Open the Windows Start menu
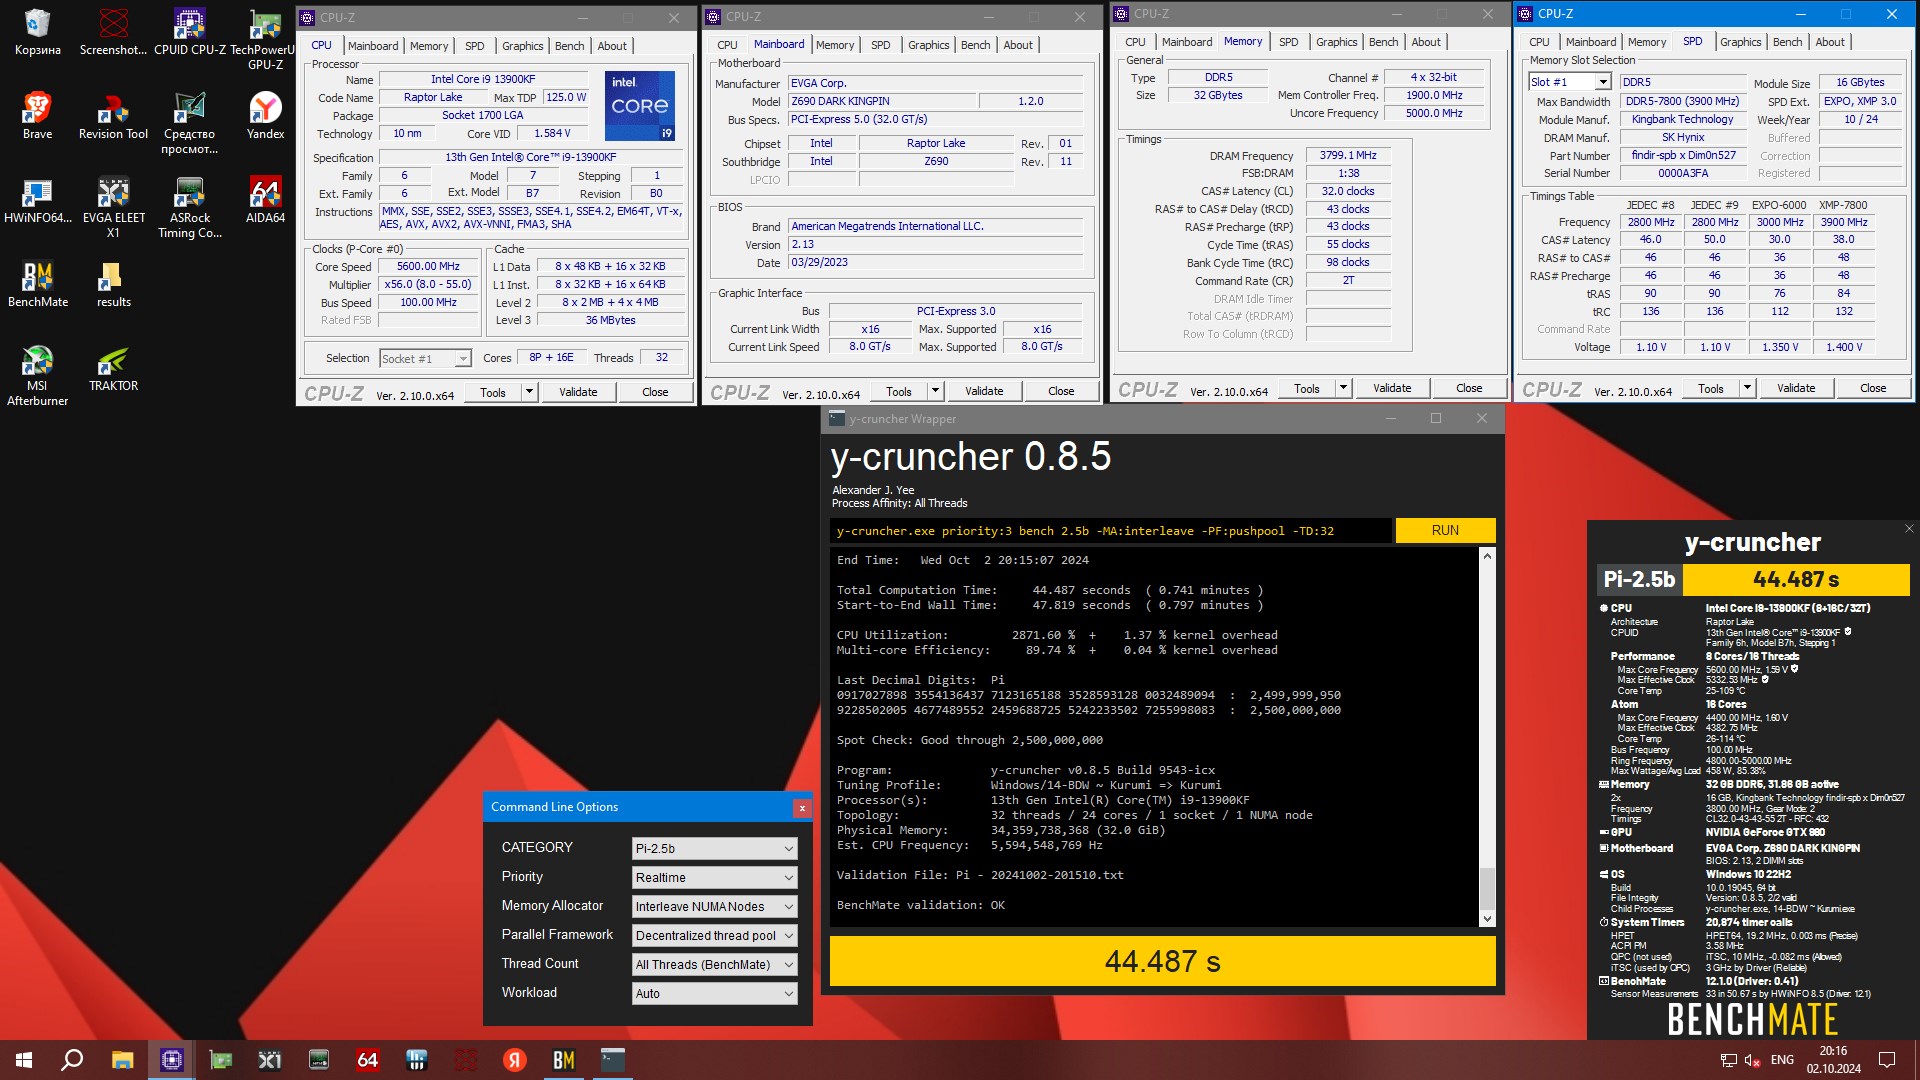The image size is (1920, 1080). tap(24, 1060)
